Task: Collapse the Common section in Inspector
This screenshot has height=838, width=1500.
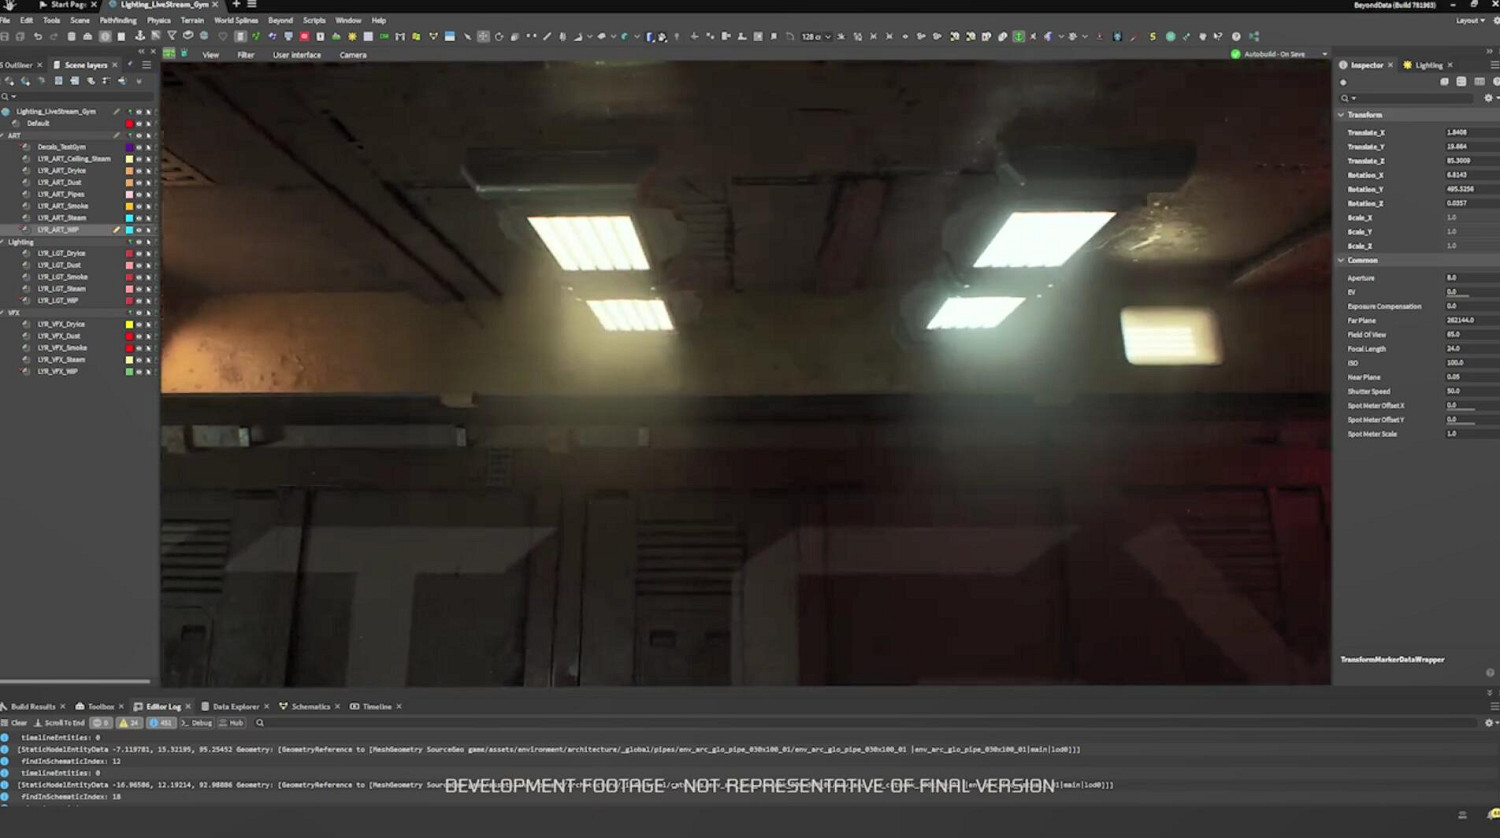Action: pos(1342,260)
